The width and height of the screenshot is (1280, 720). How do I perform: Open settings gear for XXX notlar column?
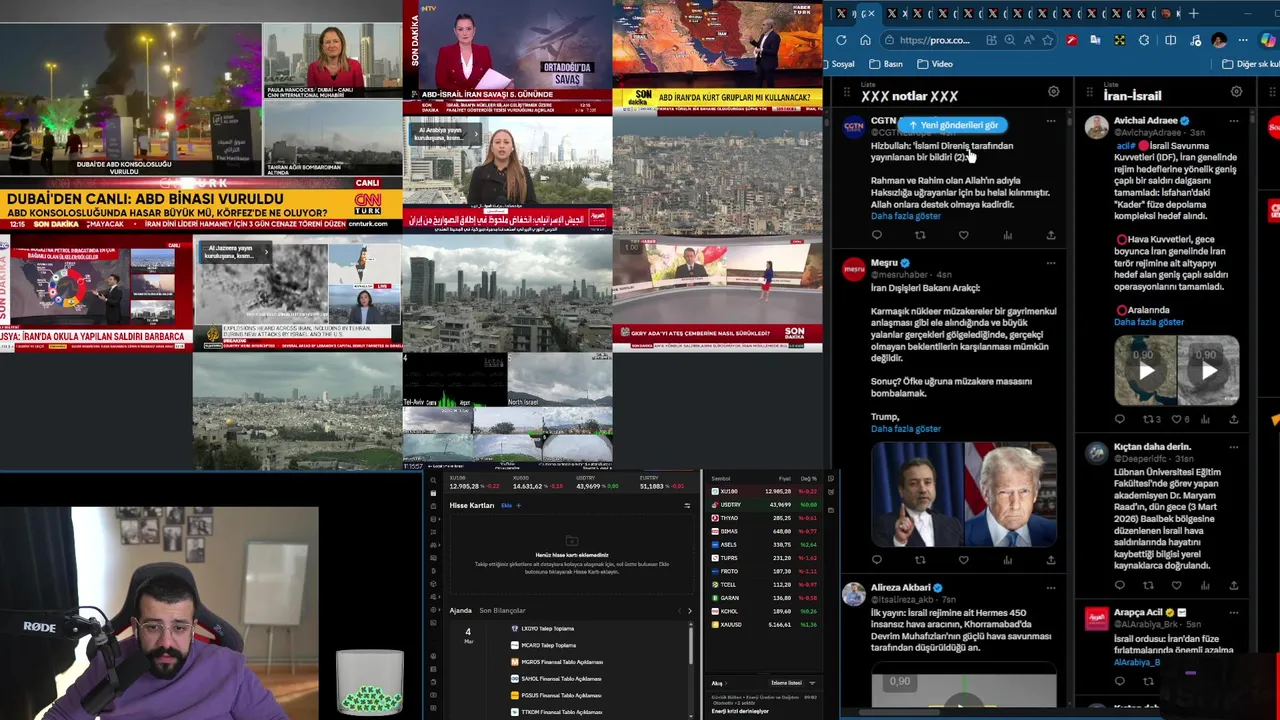point(1053,92)
